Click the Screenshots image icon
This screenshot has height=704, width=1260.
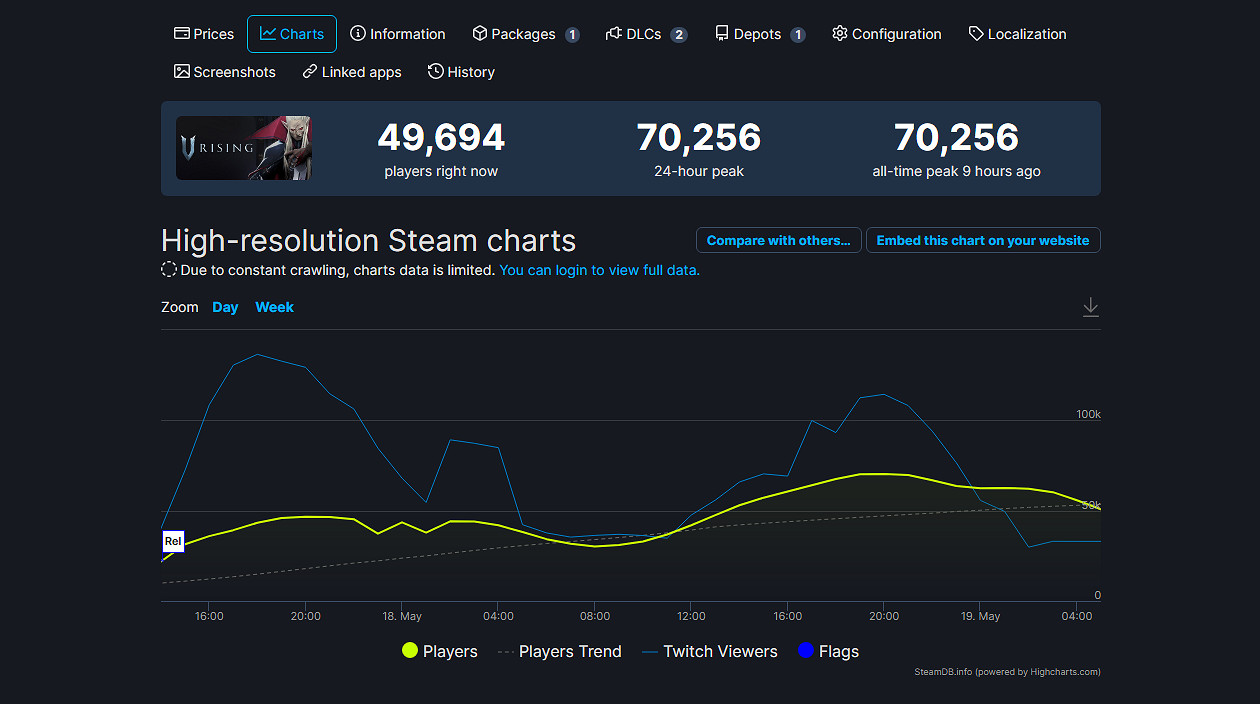pos(183,71)
